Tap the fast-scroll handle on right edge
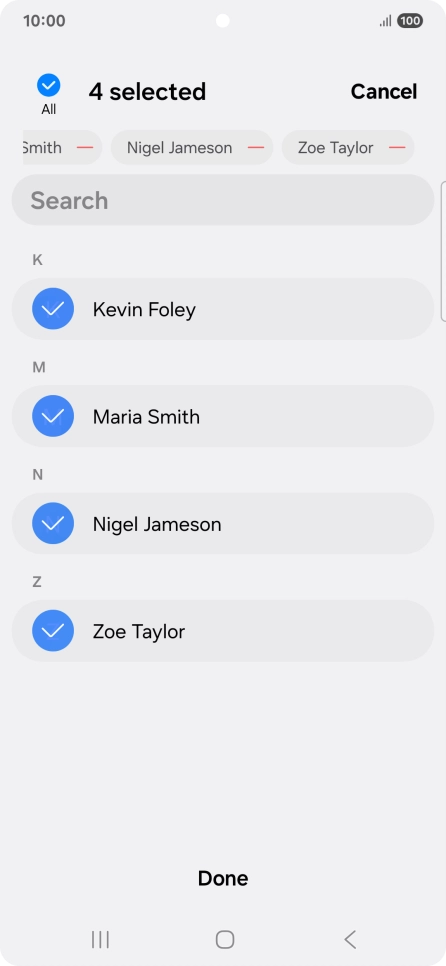The image size is (446, 966). (443, 251)
